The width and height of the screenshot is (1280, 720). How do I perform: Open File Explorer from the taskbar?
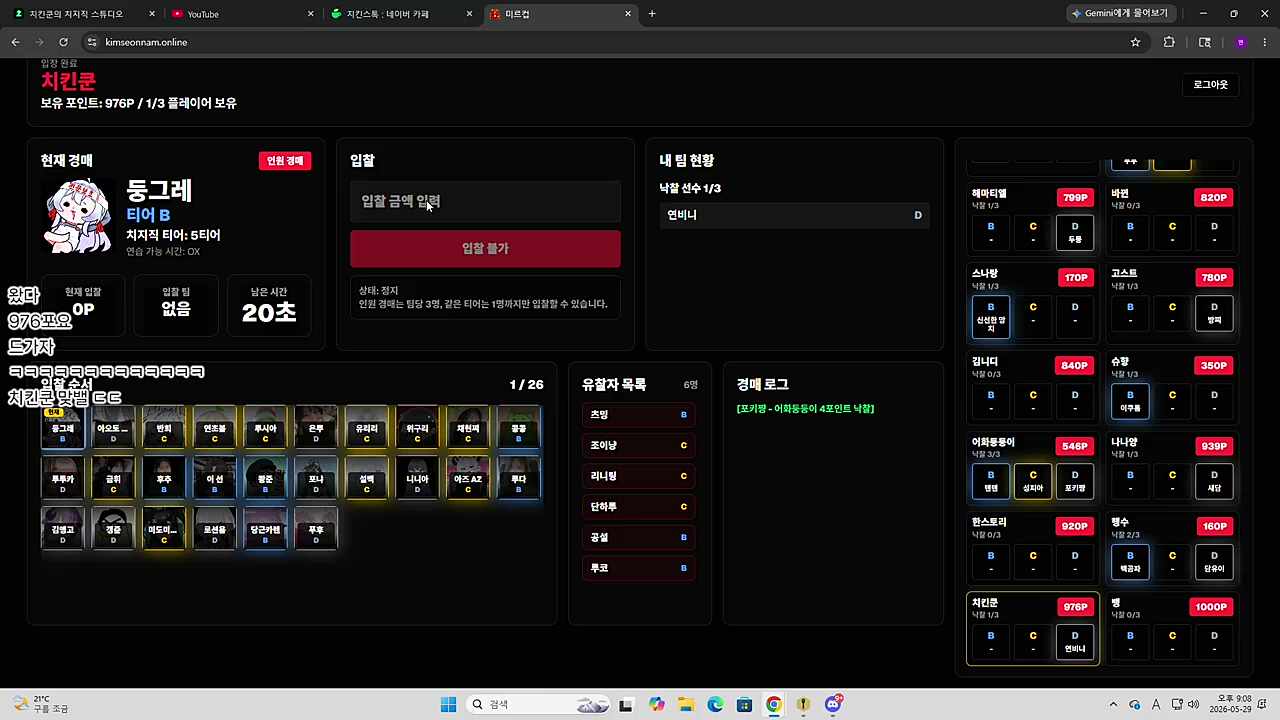pyautogui.click(x=686, y=704)
